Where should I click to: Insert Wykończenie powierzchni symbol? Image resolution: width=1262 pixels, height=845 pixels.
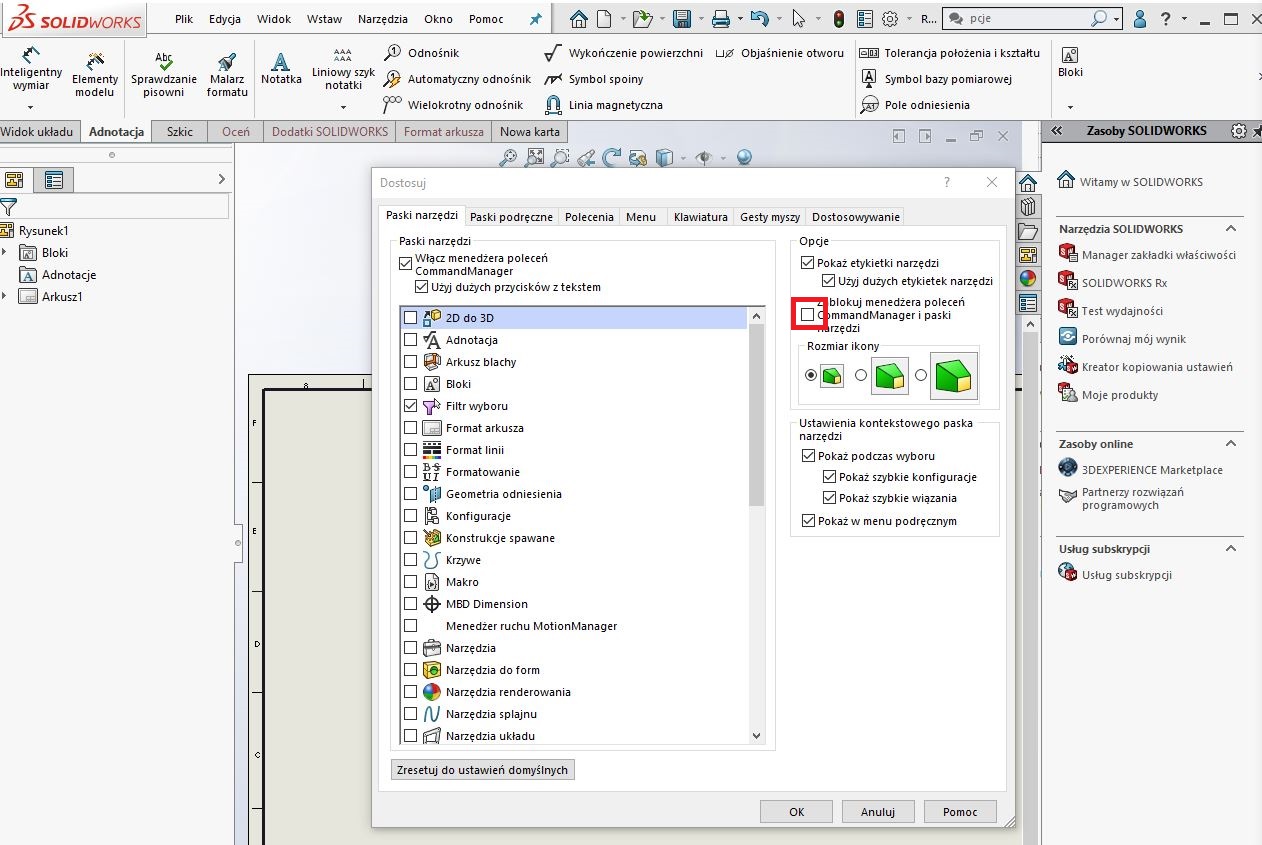(623, 53)
